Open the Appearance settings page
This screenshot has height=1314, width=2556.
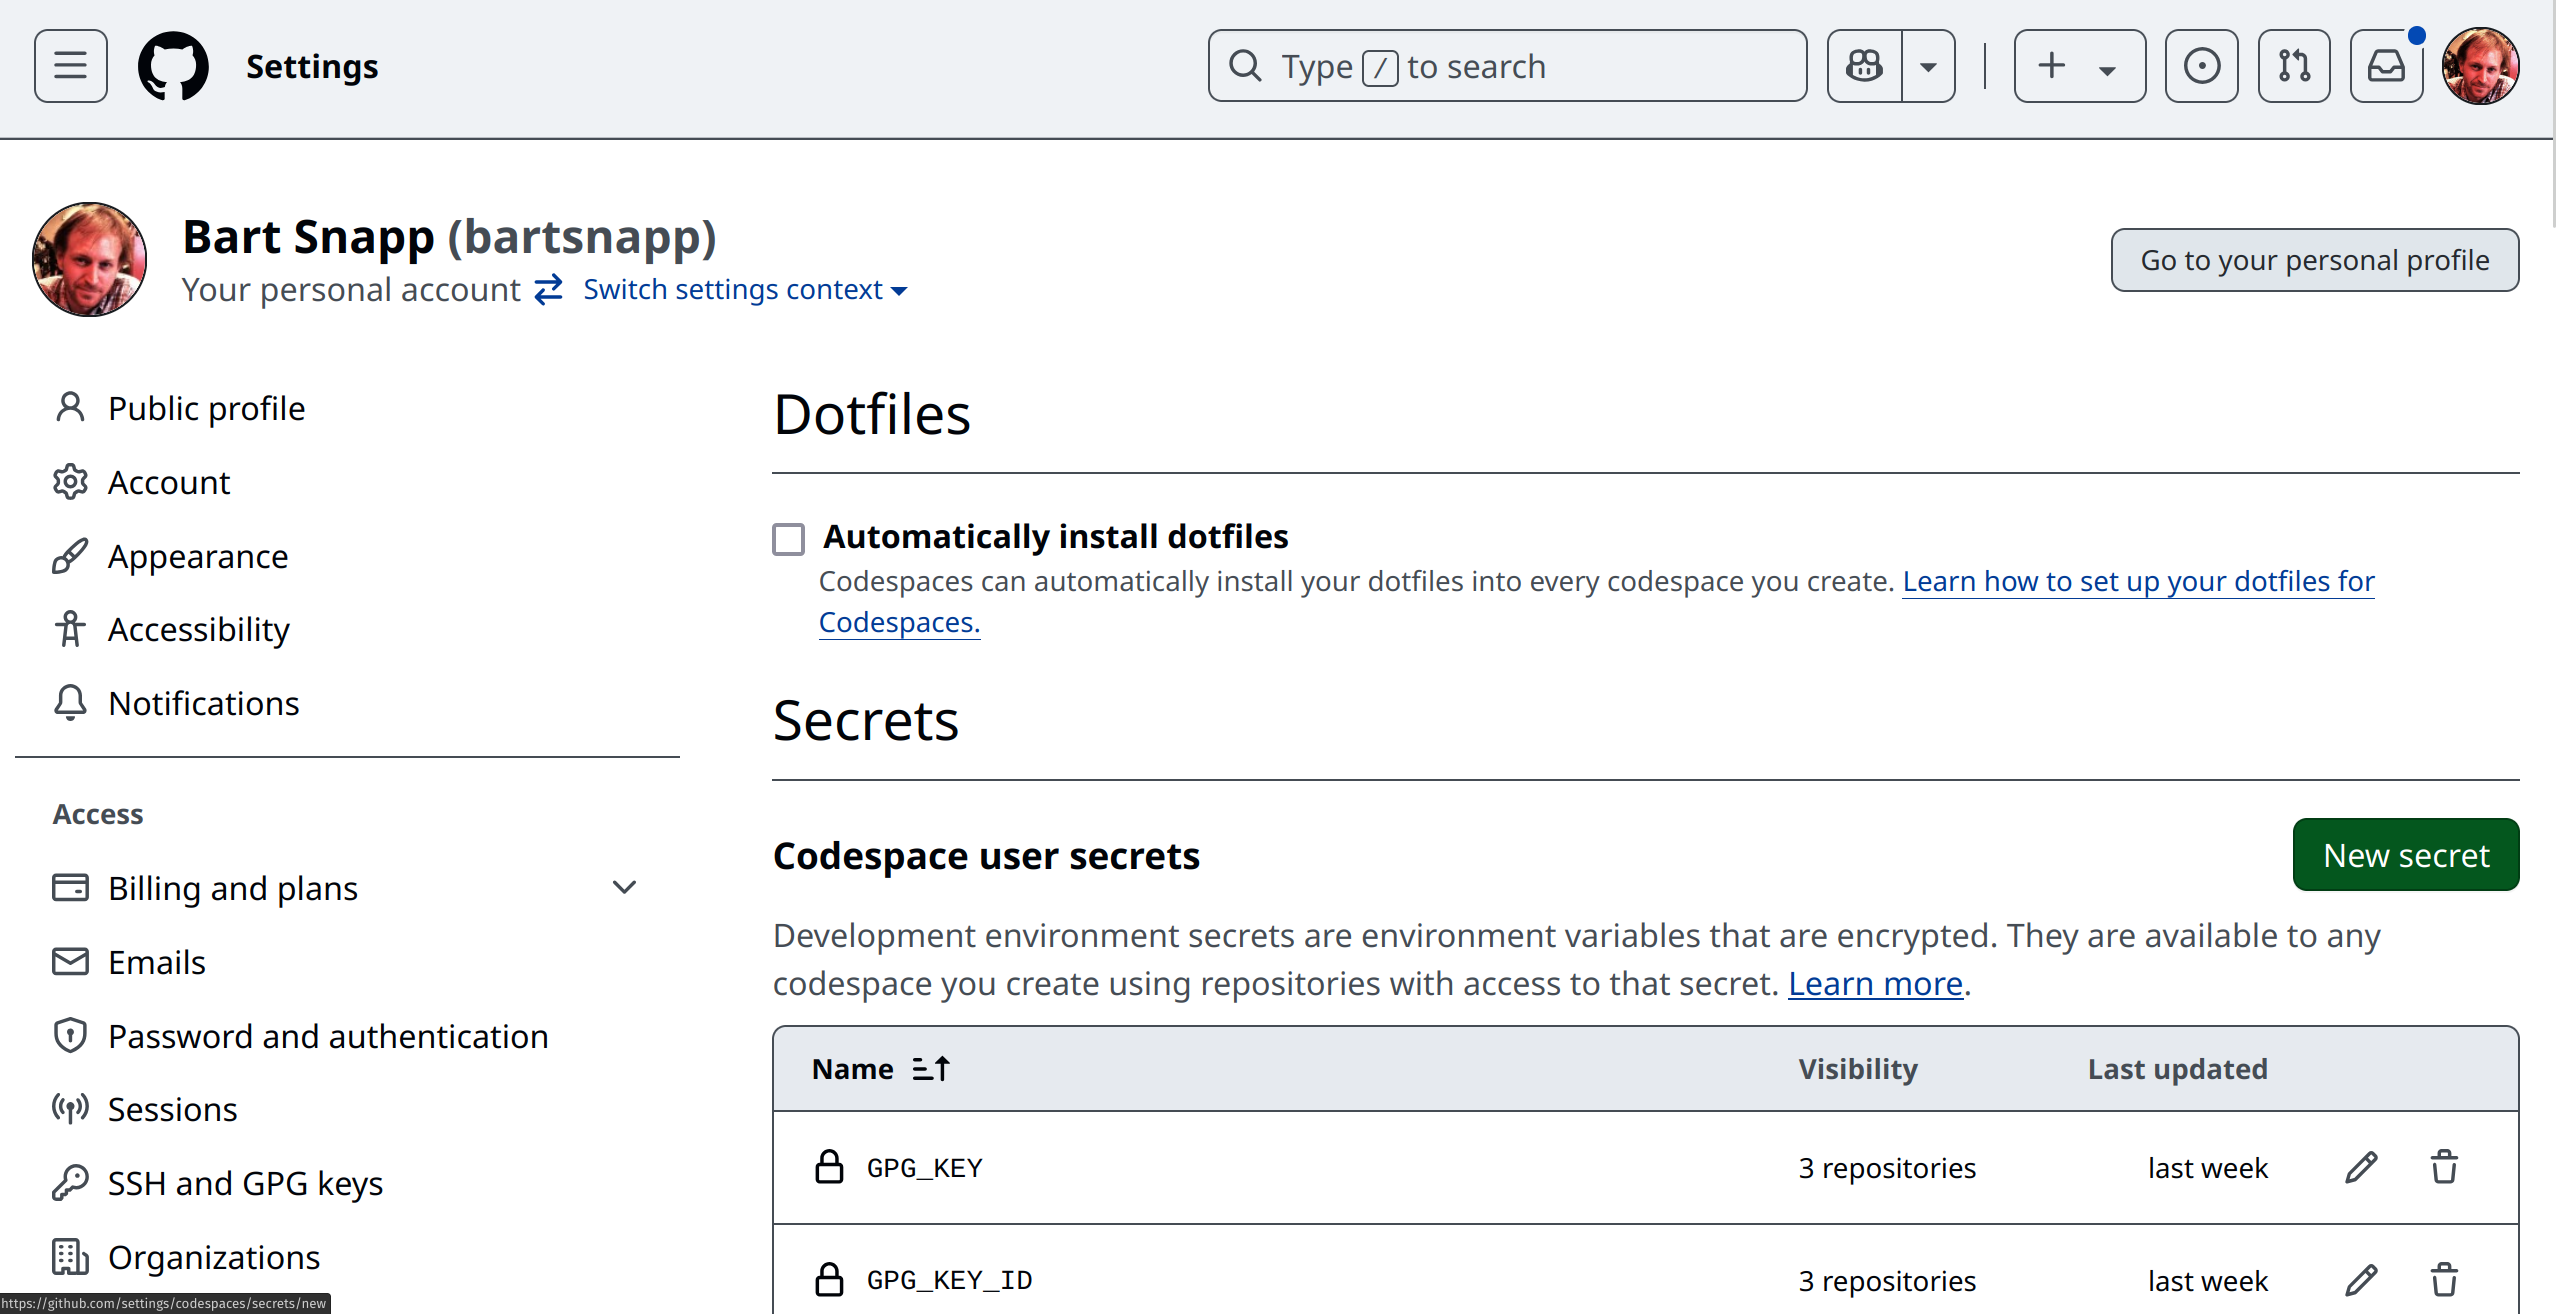tap(198, 556)
